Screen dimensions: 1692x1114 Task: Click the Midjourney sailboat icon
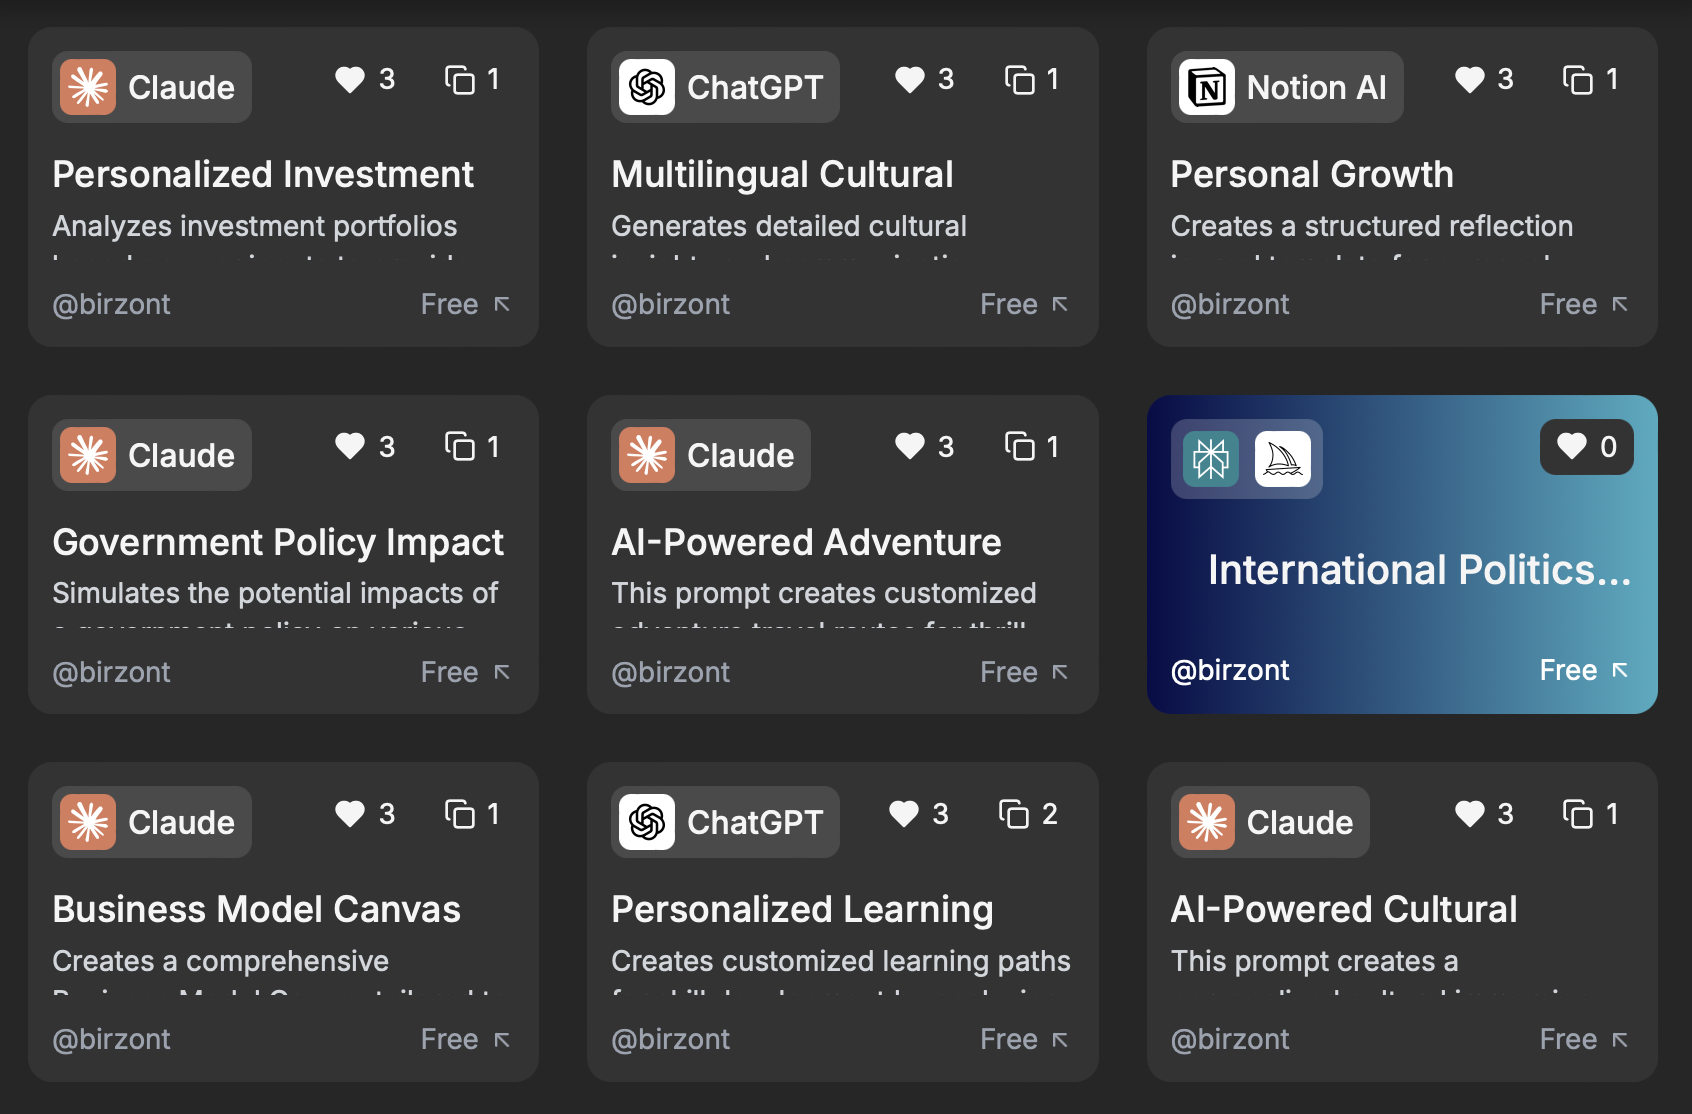tap(1282, 459)
